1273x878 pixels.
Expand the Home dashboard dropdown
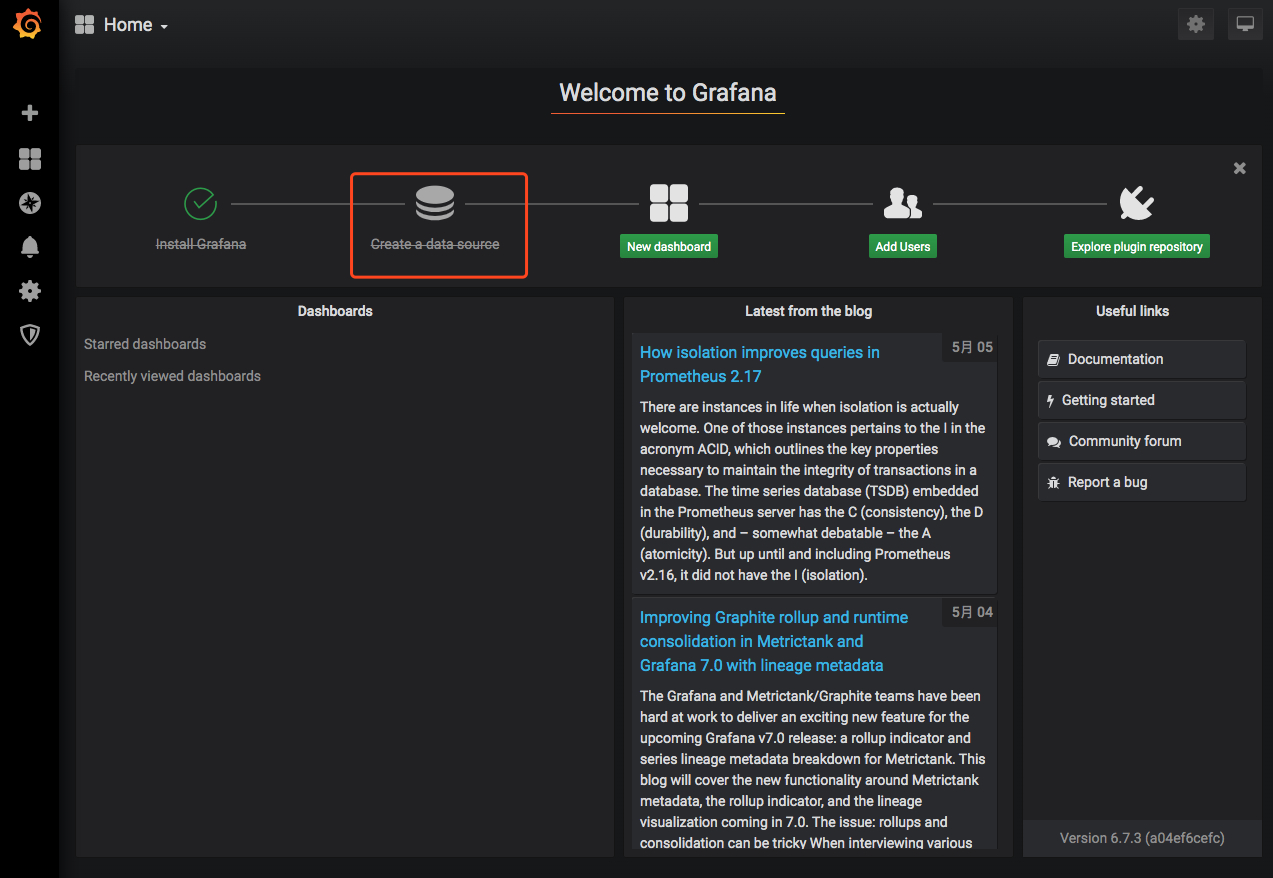tap(121, 25)
